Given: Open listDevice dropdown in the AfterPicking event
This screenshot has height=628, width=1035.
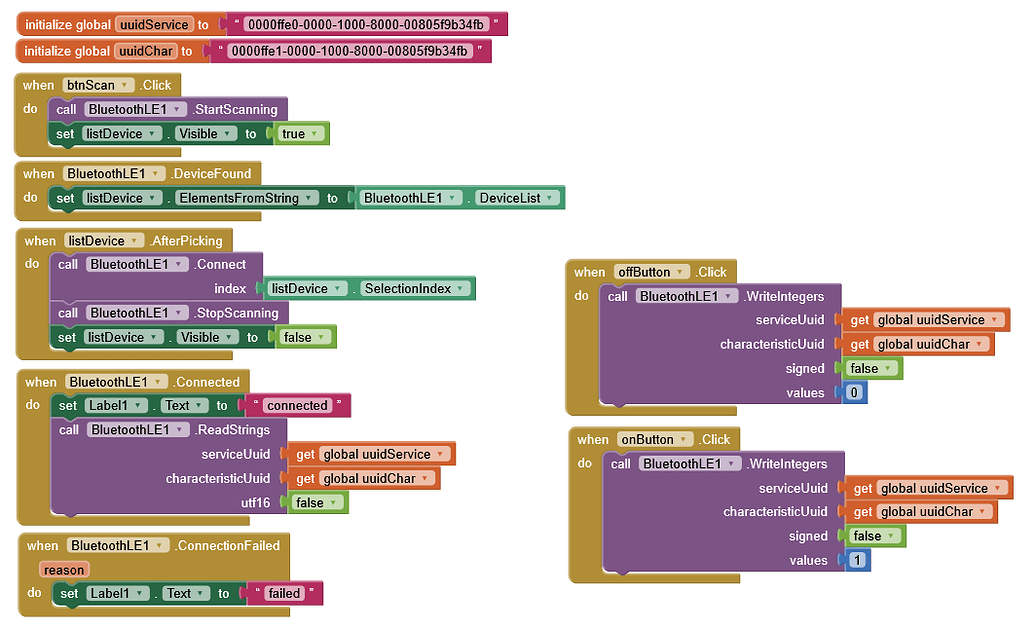Looking at the screenshot, I should pos(104,241).
